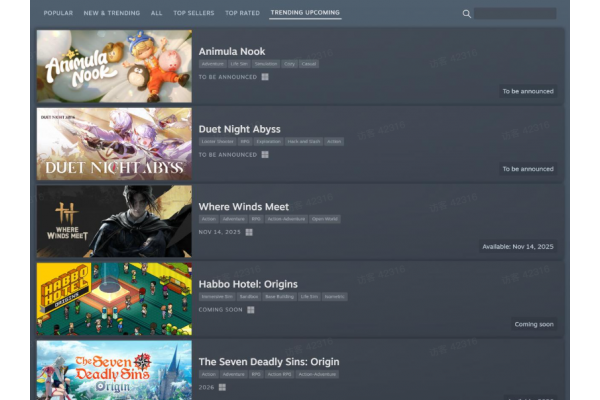Screen dimensions: 600x400
Task: Click Action-Adventure tag on Seven Deadly Sins
Action: 317,374
